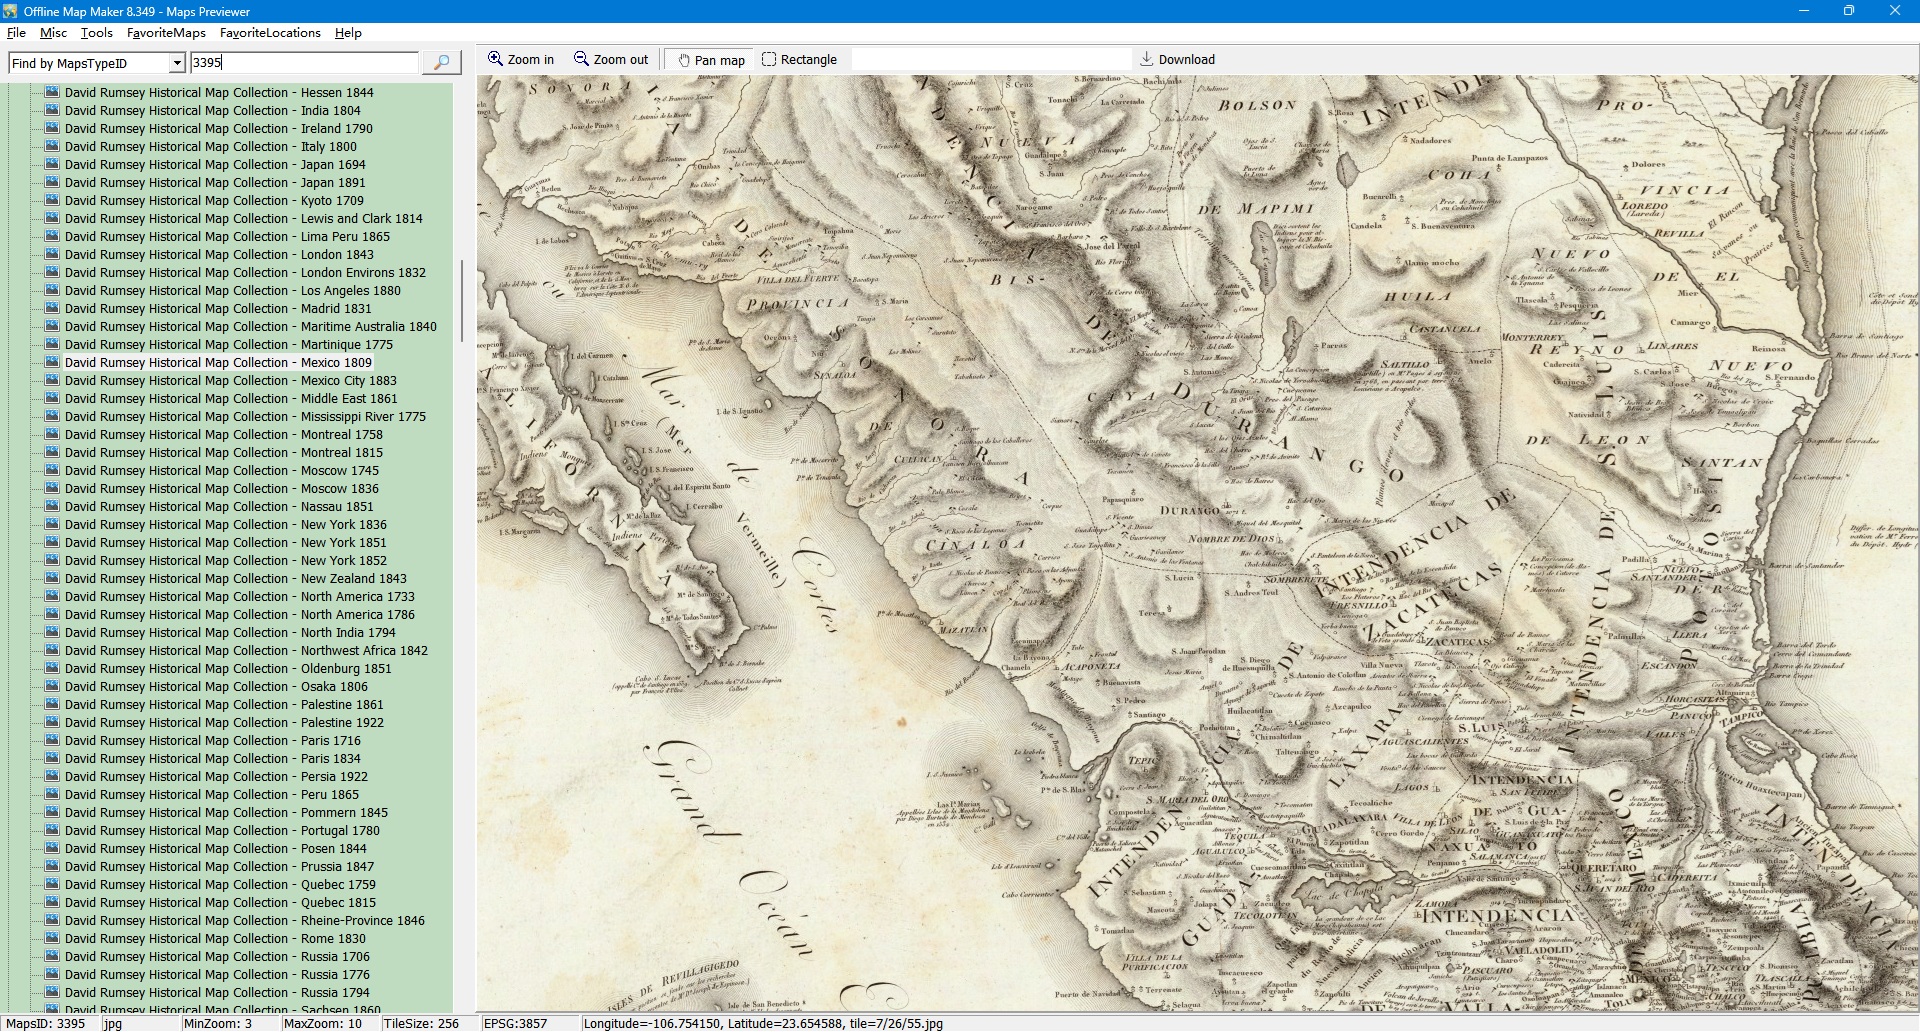Click map icon beside Paris 1716

[52, 740]
